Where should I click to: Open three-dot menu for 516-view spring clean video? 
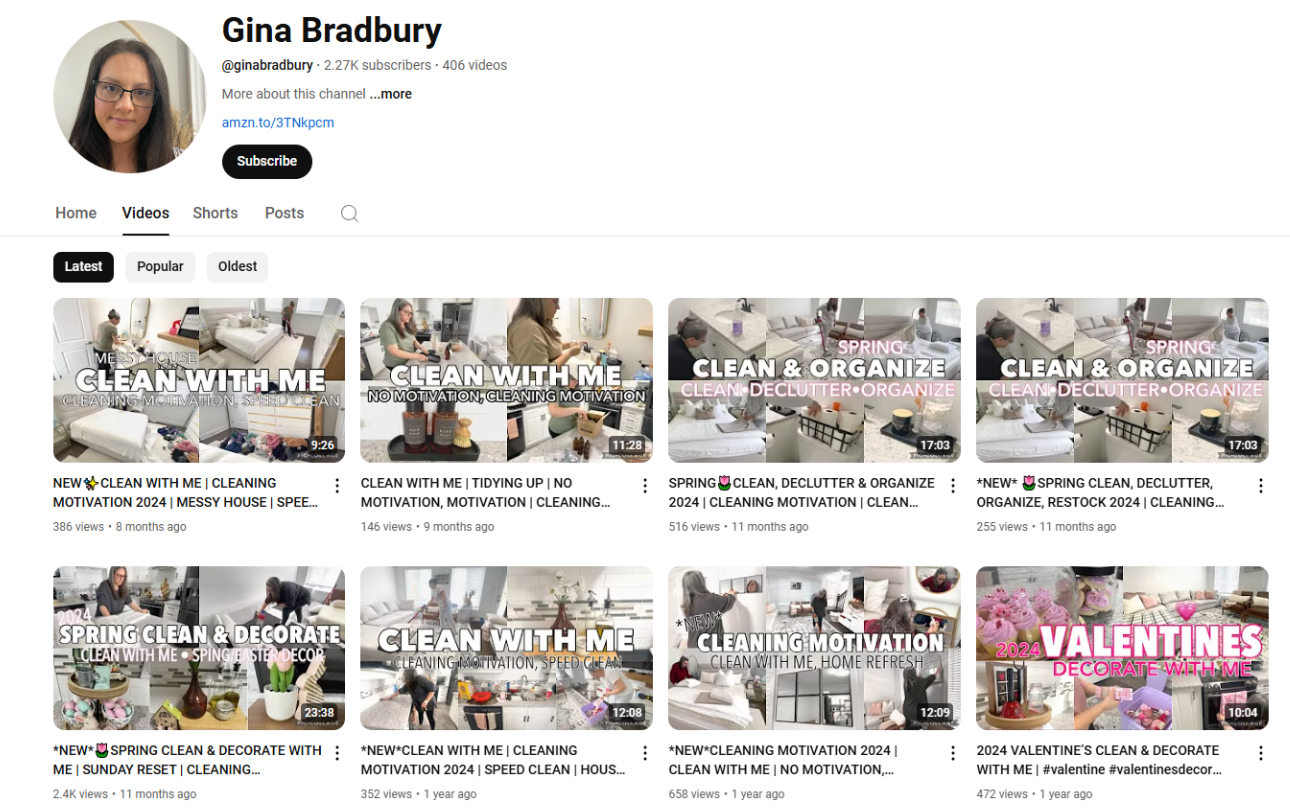(953, 486)
